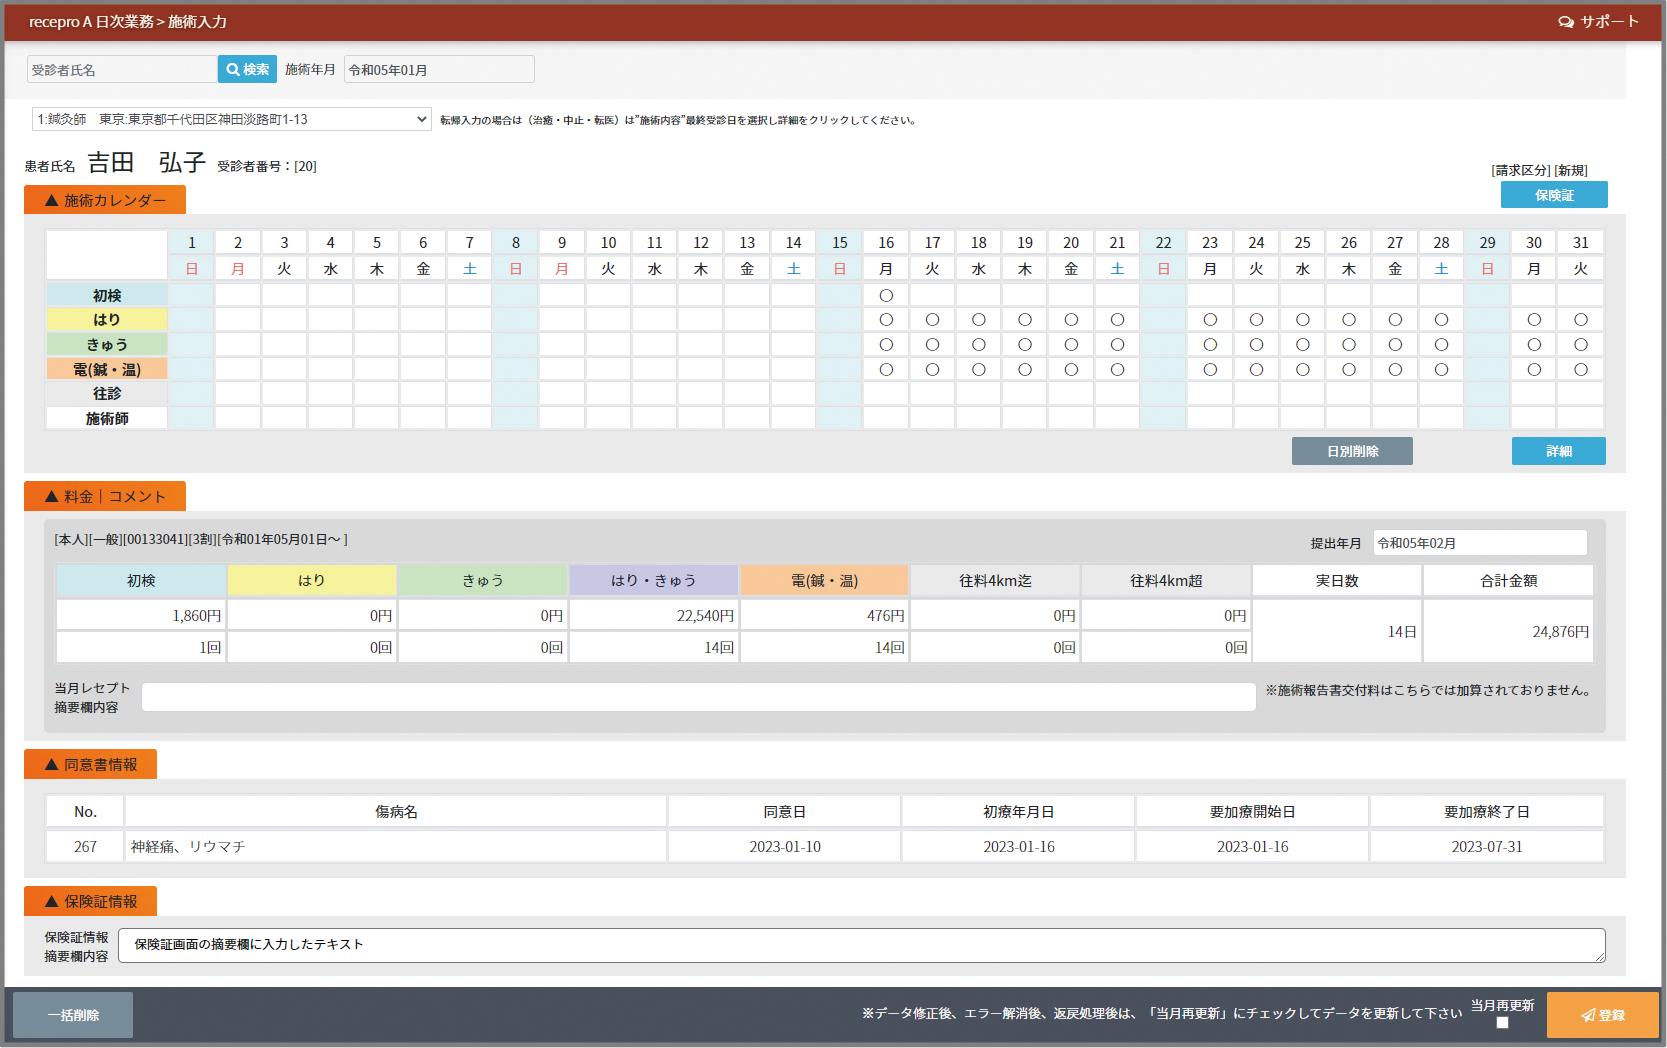Image resolution: width=1667 pixels, height=1048 pixels.
Task: Select day 31 calendar column header
Action: pyautogui.click(x=1580, y=242)
